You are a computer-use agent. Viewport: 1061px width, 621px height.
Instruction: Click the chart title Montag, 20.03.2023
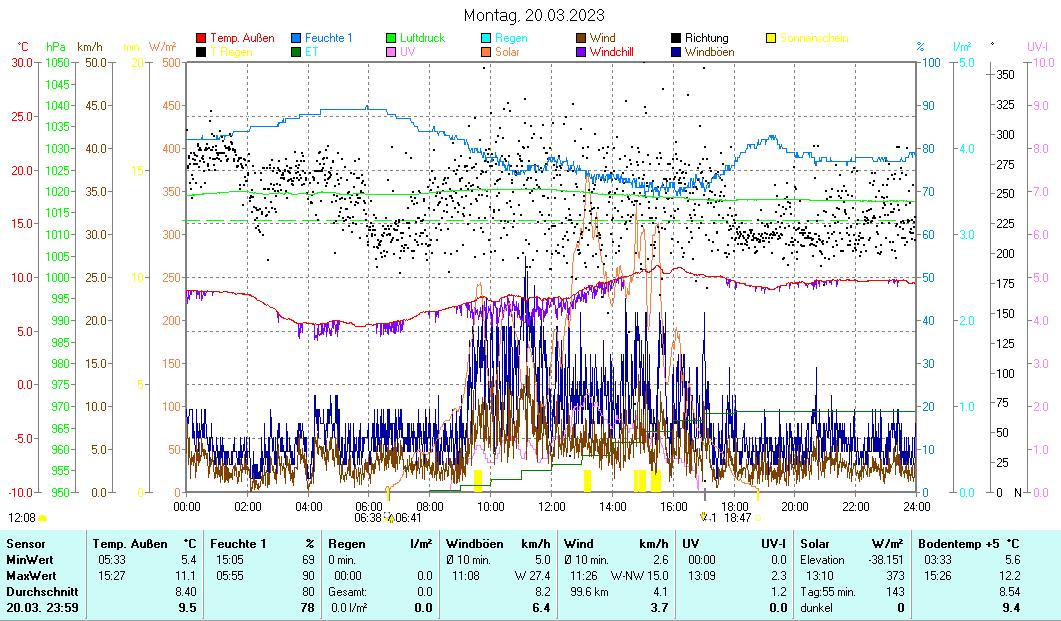coord(534,16)
